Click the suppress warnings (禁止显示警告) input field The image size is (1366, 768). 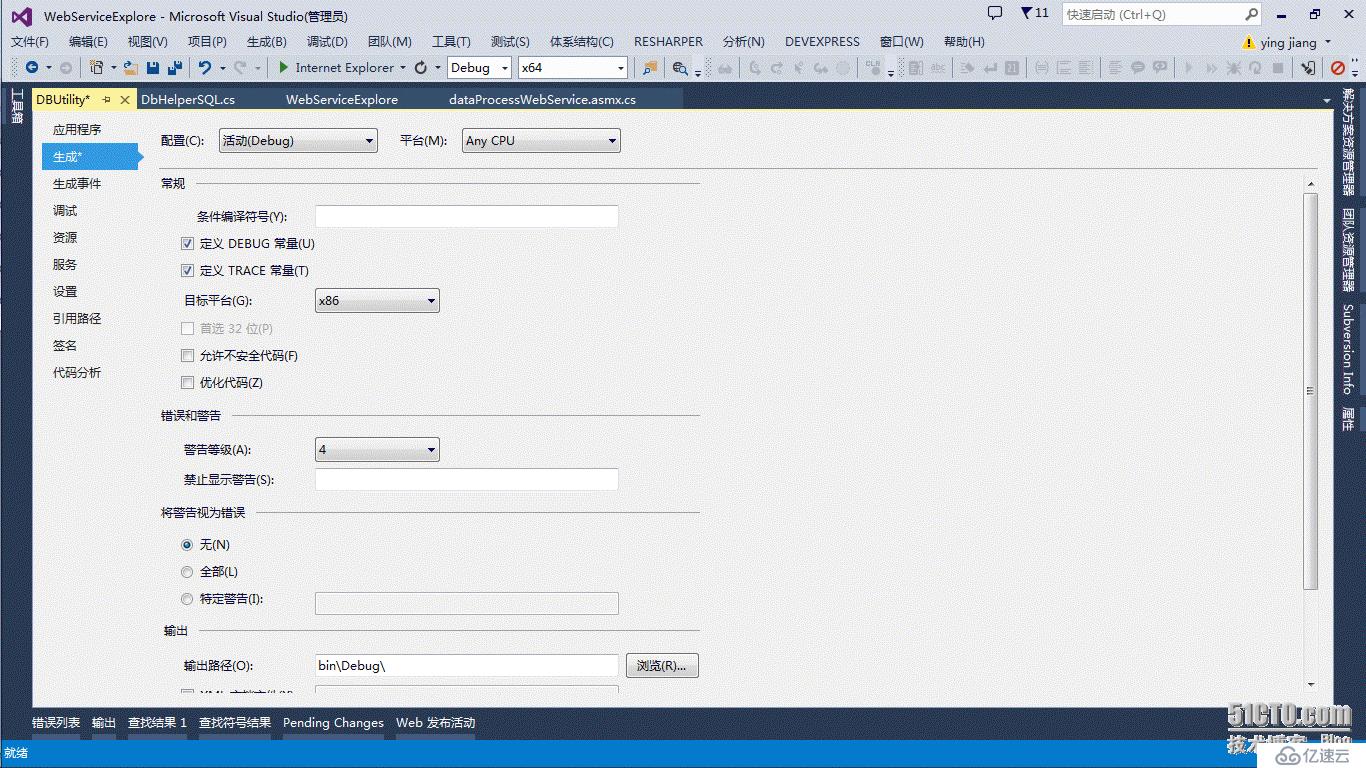466,479
